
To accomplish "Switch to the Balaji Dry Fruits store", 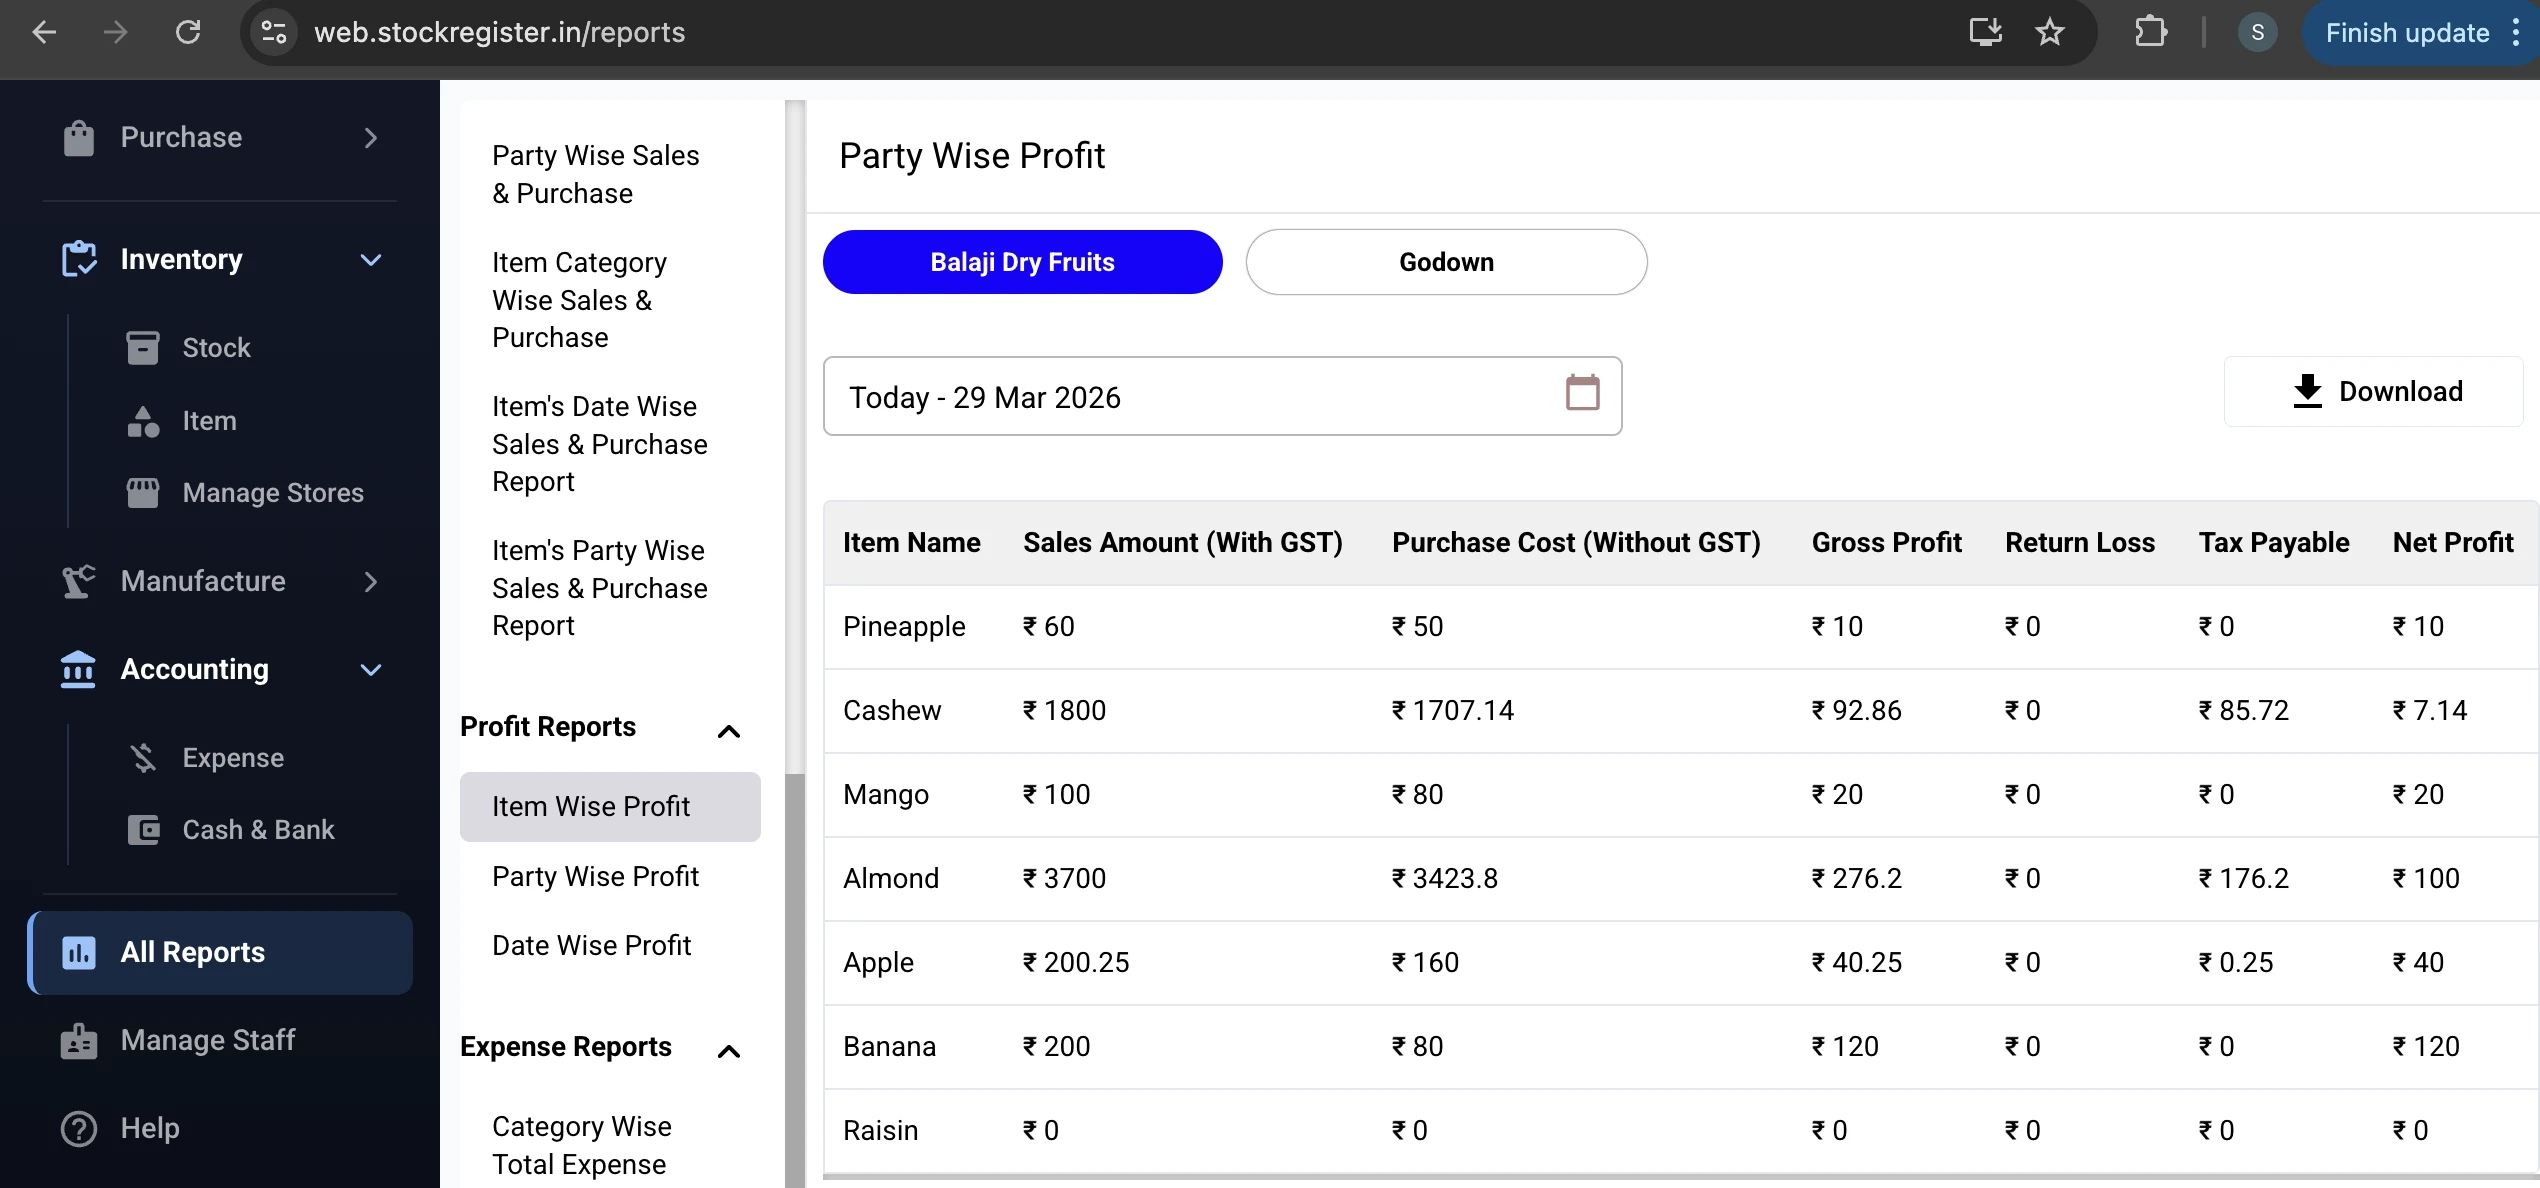I will 1021,262.
